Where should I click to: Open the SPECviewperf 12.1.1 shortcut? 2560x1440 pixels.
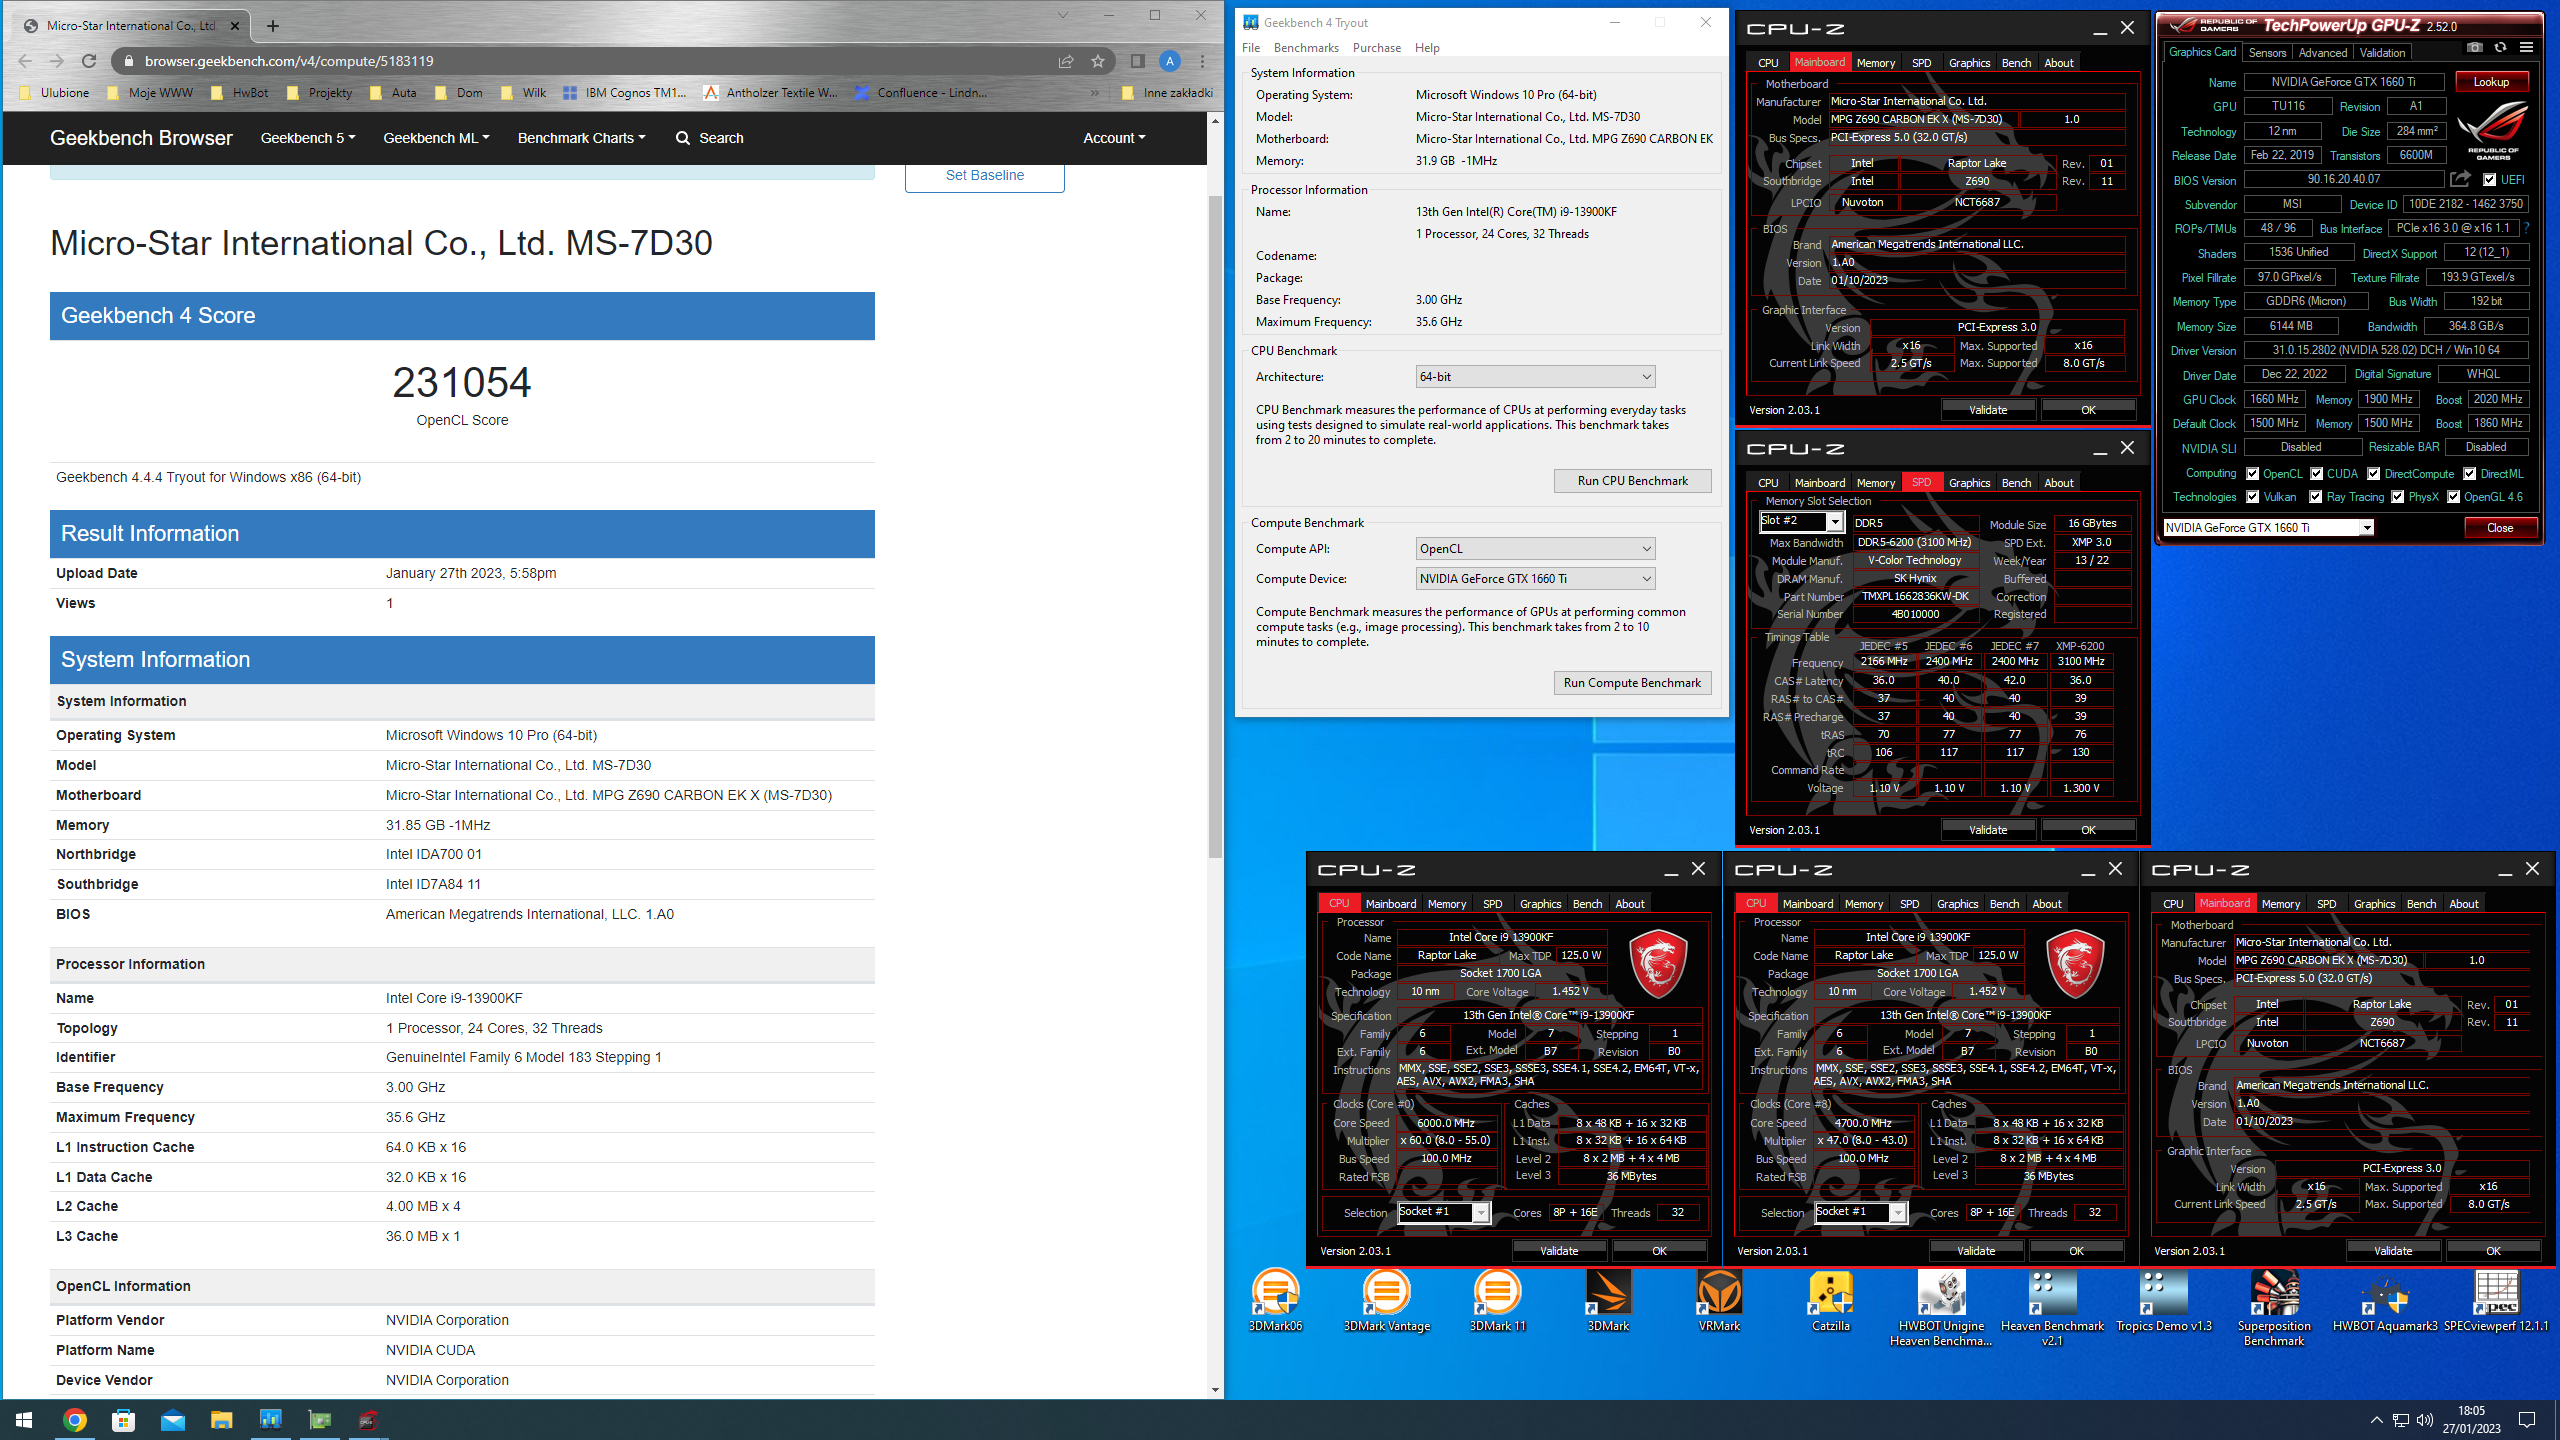tap(2496, 1300)
